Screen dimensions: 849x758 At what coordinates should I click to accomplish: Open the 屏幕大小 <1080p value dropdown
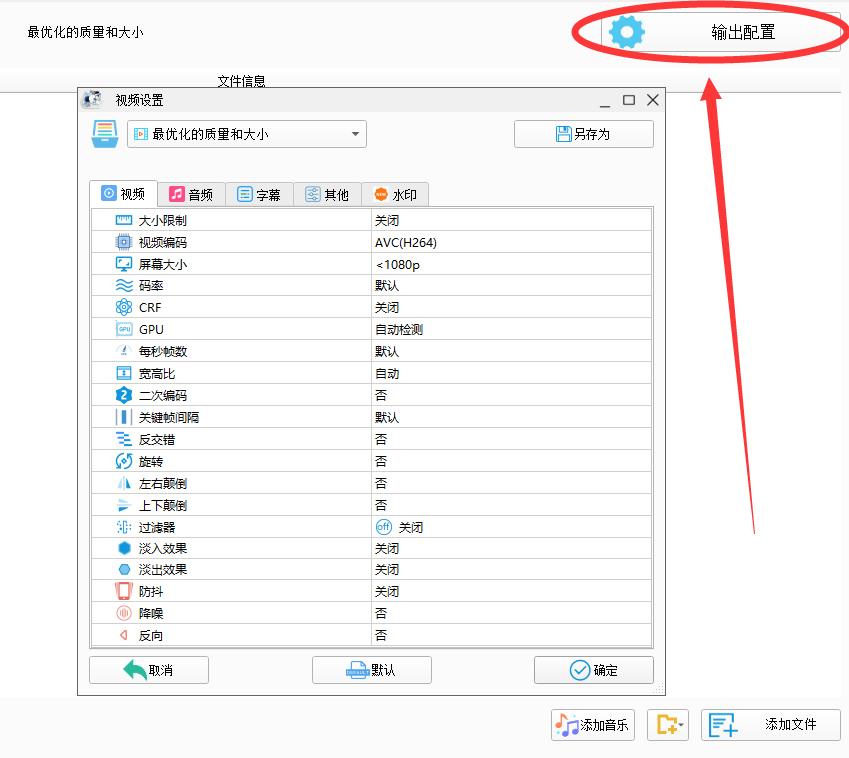pyautogui.click(x=510, y=264)
